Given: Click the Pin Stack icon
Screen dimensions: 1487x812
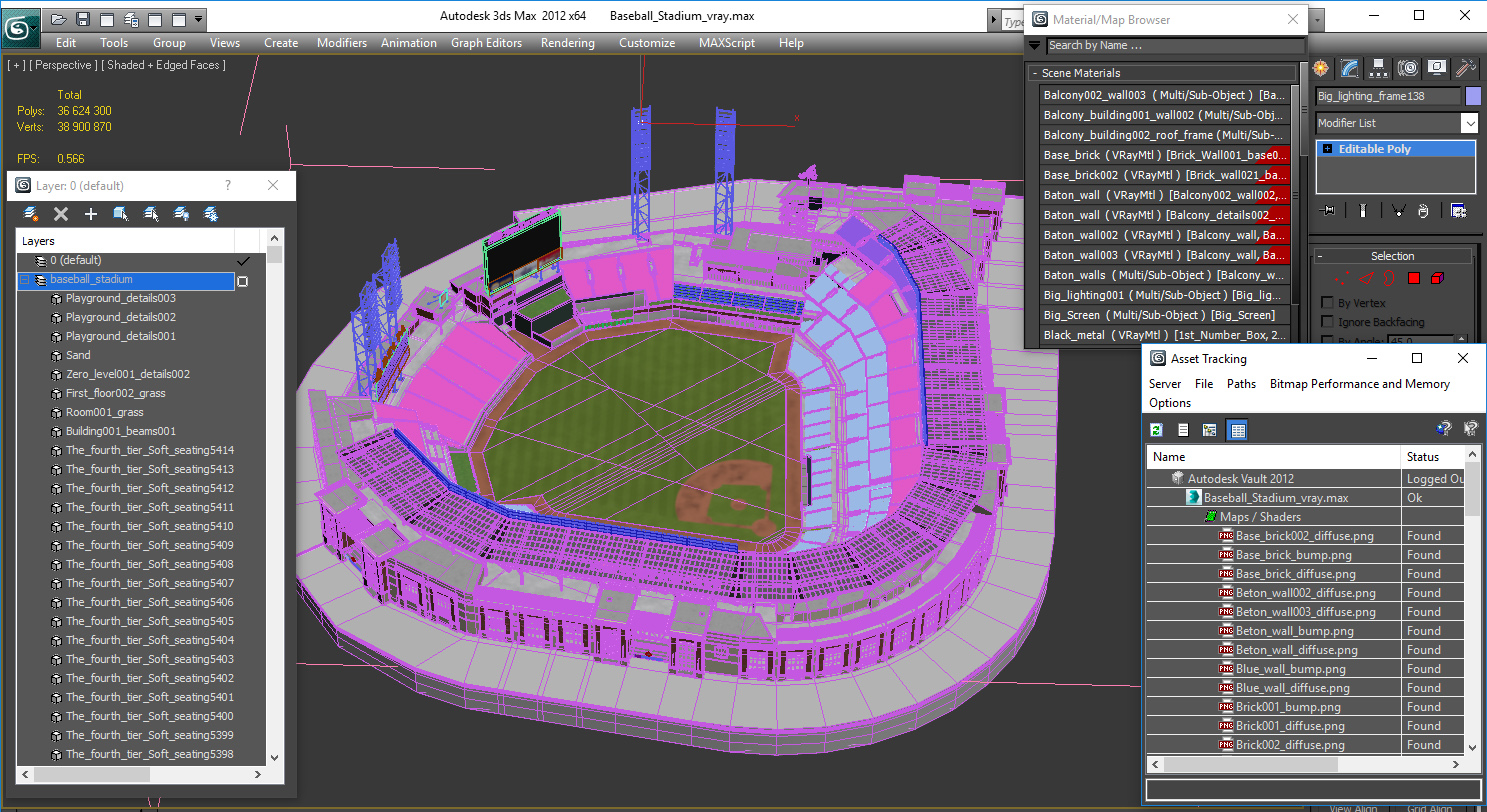Looking at the screenshot, I should pyautogui.click(x=1328, y=210).
